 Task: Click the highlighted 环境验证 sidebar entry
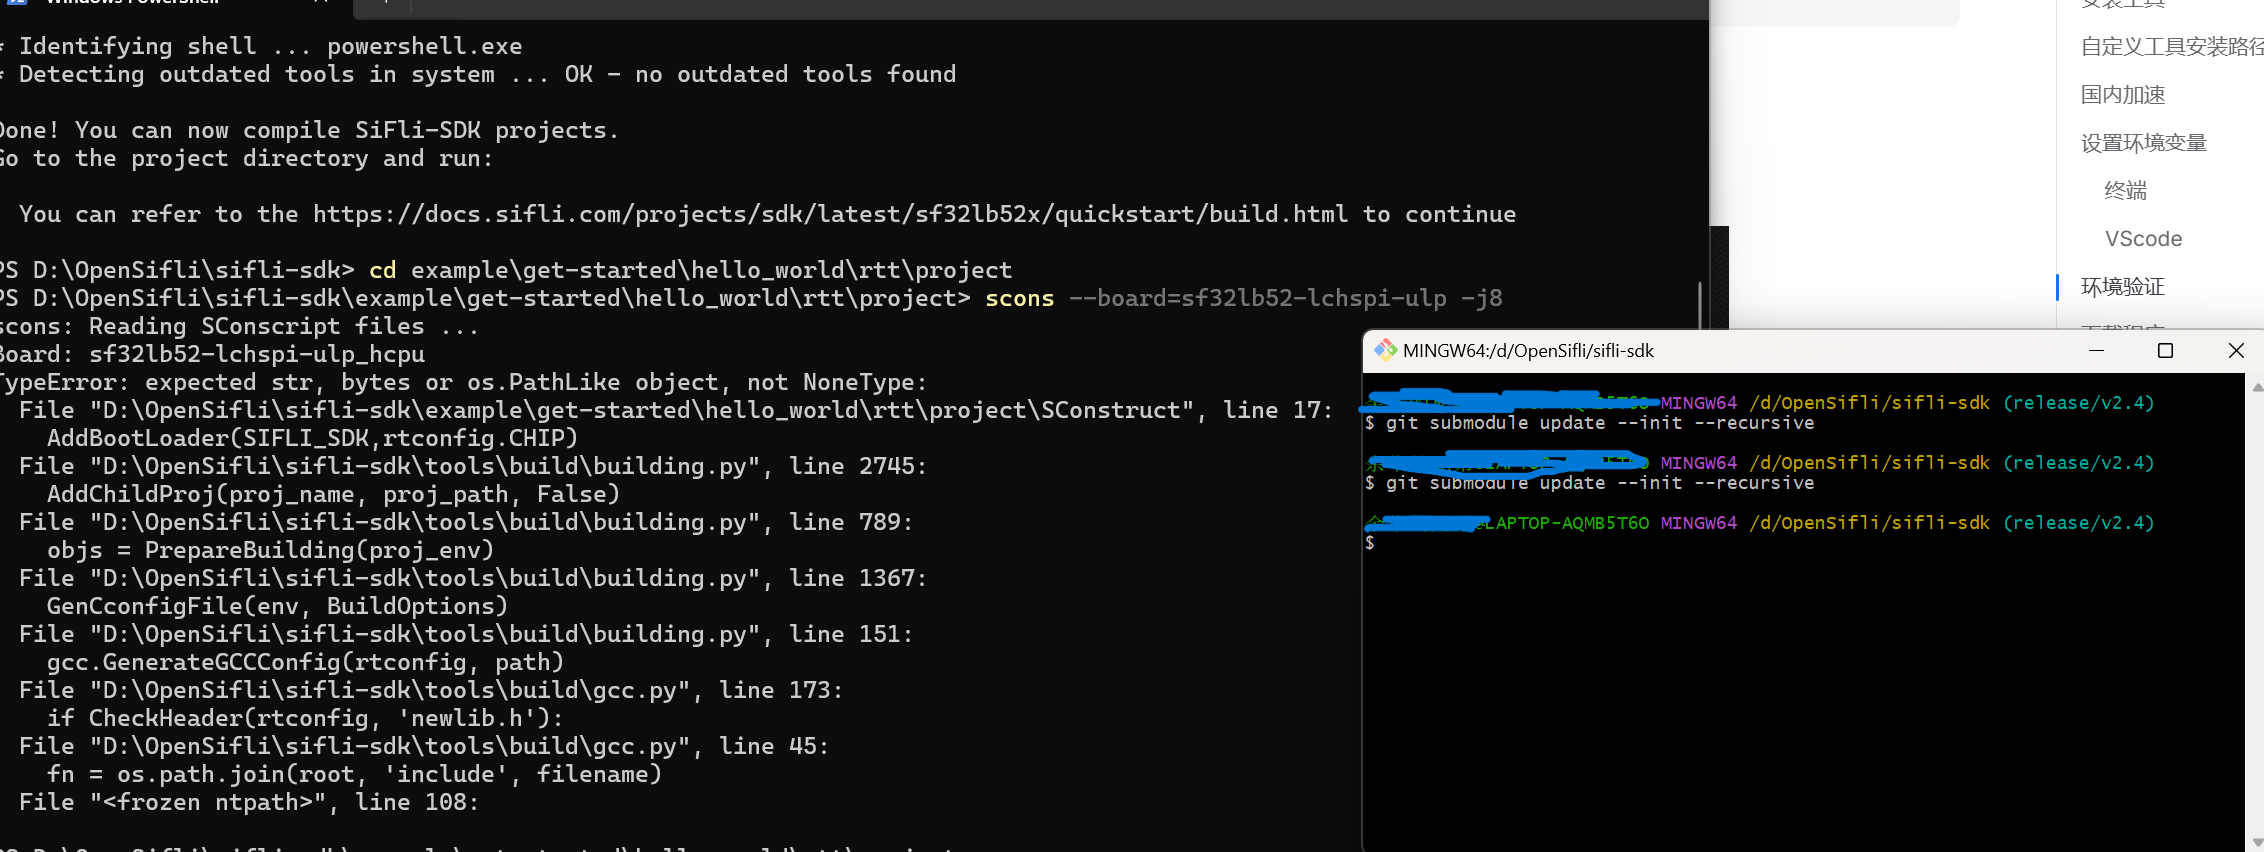(2123, 287)
